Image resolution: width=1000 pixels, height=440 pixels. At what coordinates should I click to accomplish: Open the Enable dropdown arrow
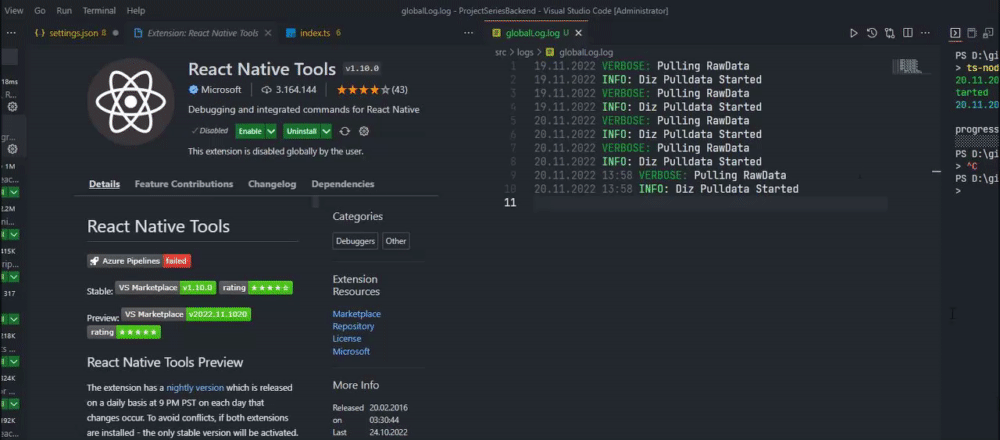pos(271,131)
